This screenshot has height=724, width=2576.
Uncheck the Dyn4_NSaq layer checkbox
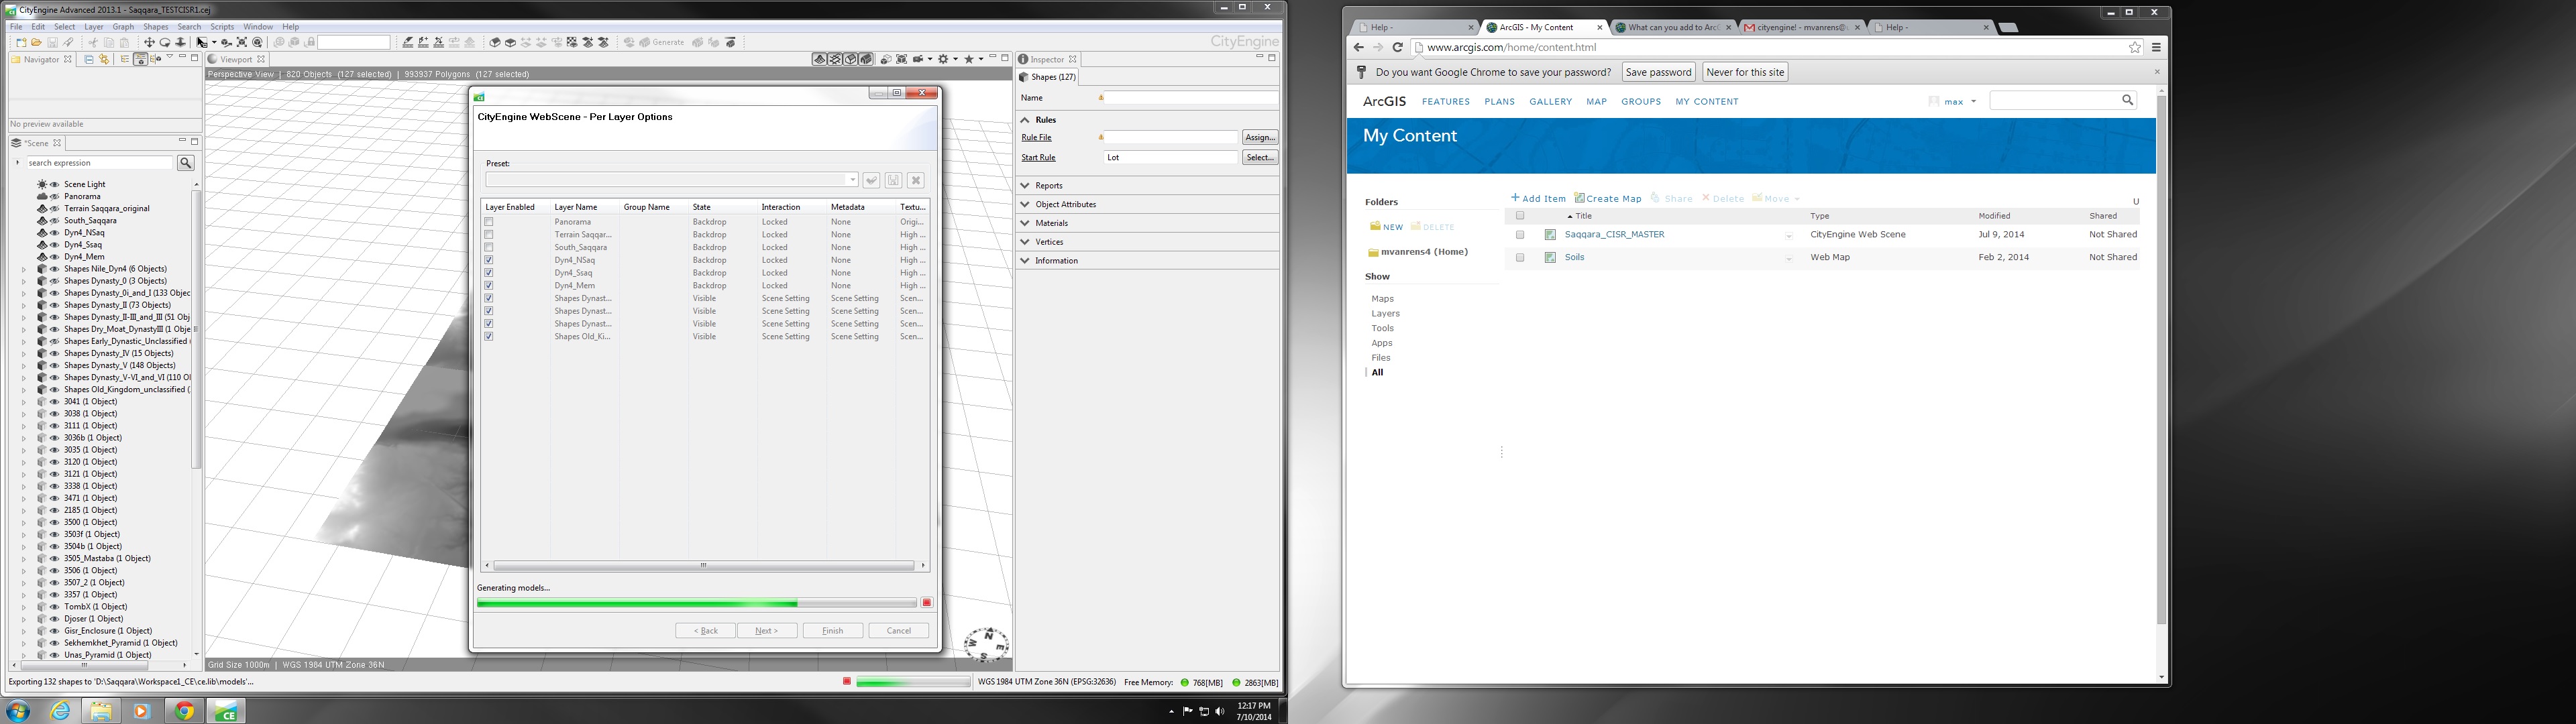(x=489, y=260)
